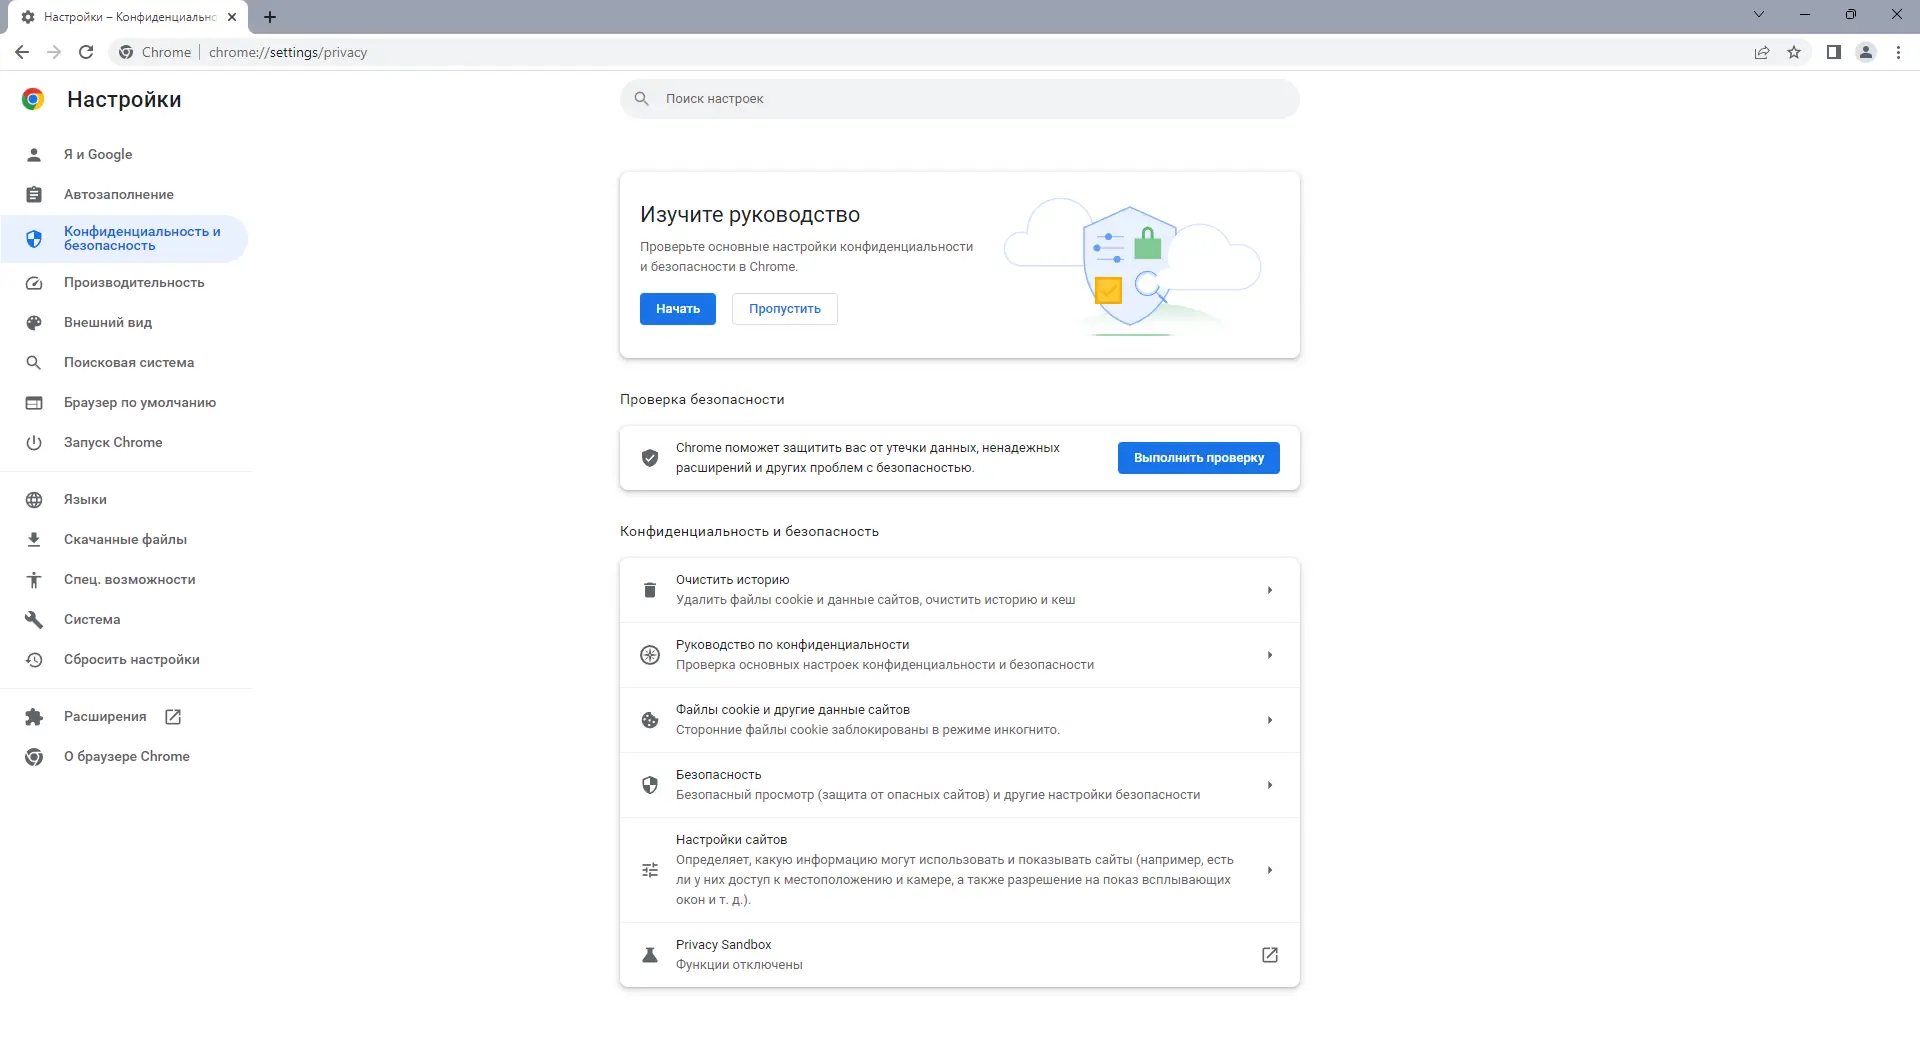This screenshot has width=1920, height=1040.
Task: Expand the Настройки сайтов row
Action: pos(1269,870)
